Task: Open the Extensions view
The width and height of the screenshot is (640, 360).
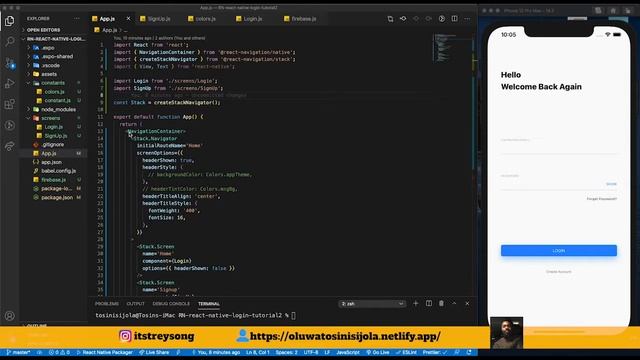Action: [9, 104]
